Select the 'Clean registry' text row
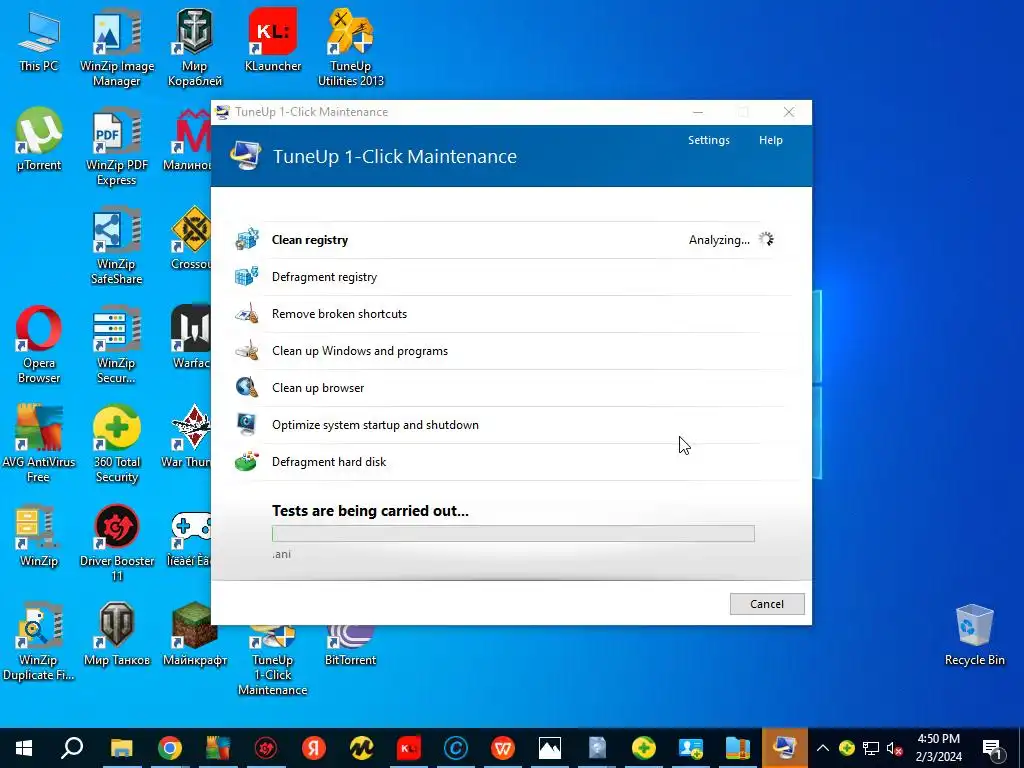 click(x=310, y=240)
